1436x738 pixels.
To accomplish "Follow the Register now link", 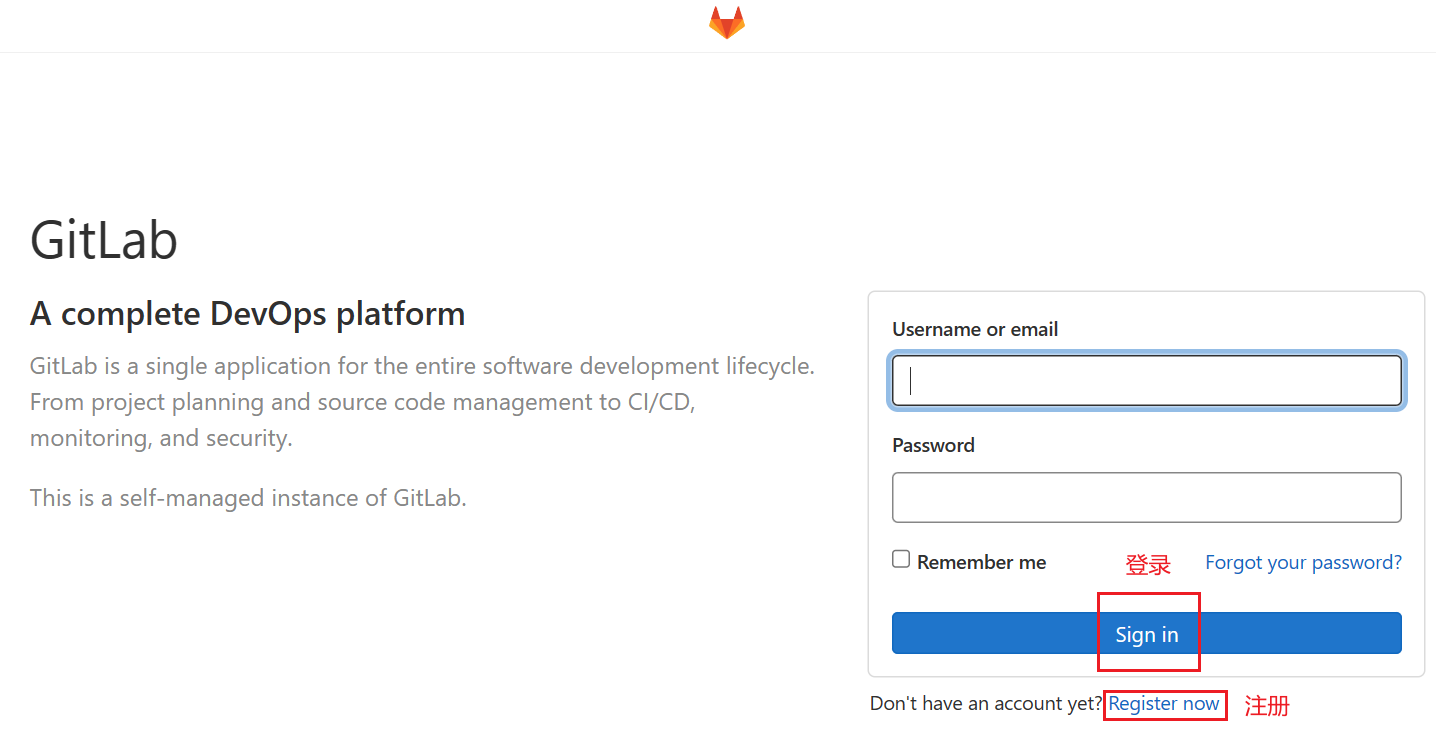I will 1164,704.
